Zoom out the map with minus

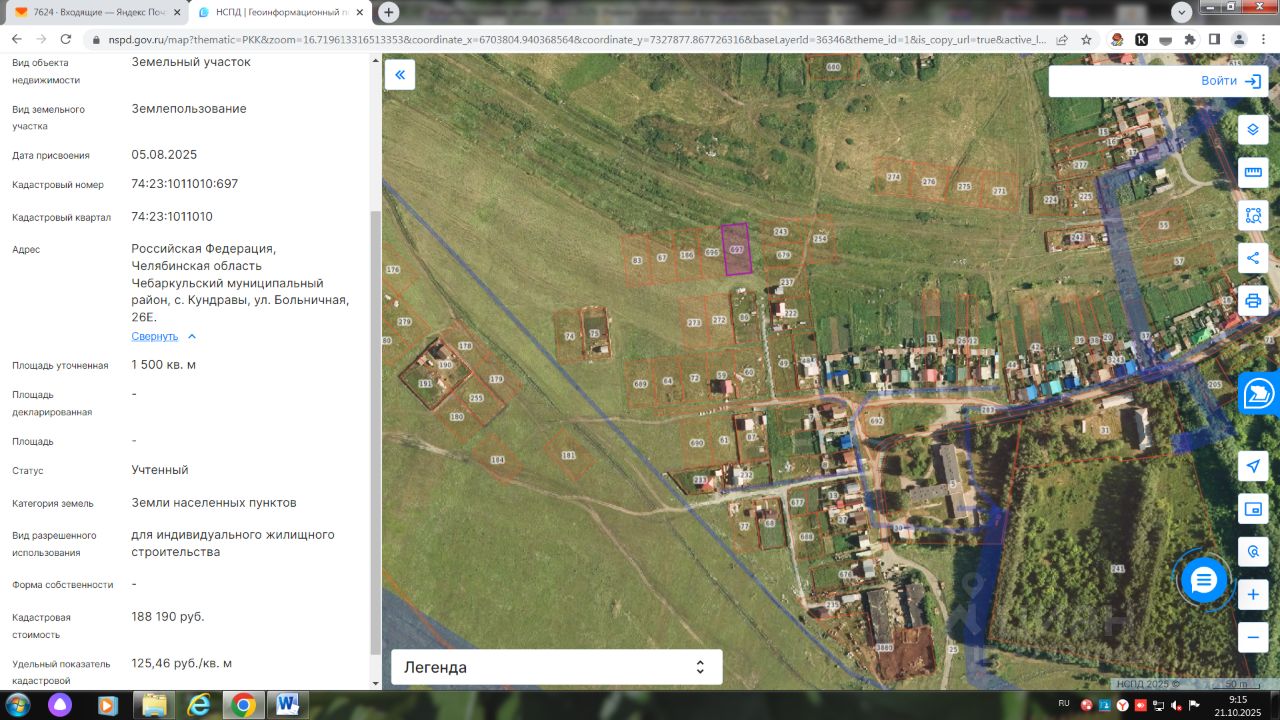click(x=1253, y=637)
